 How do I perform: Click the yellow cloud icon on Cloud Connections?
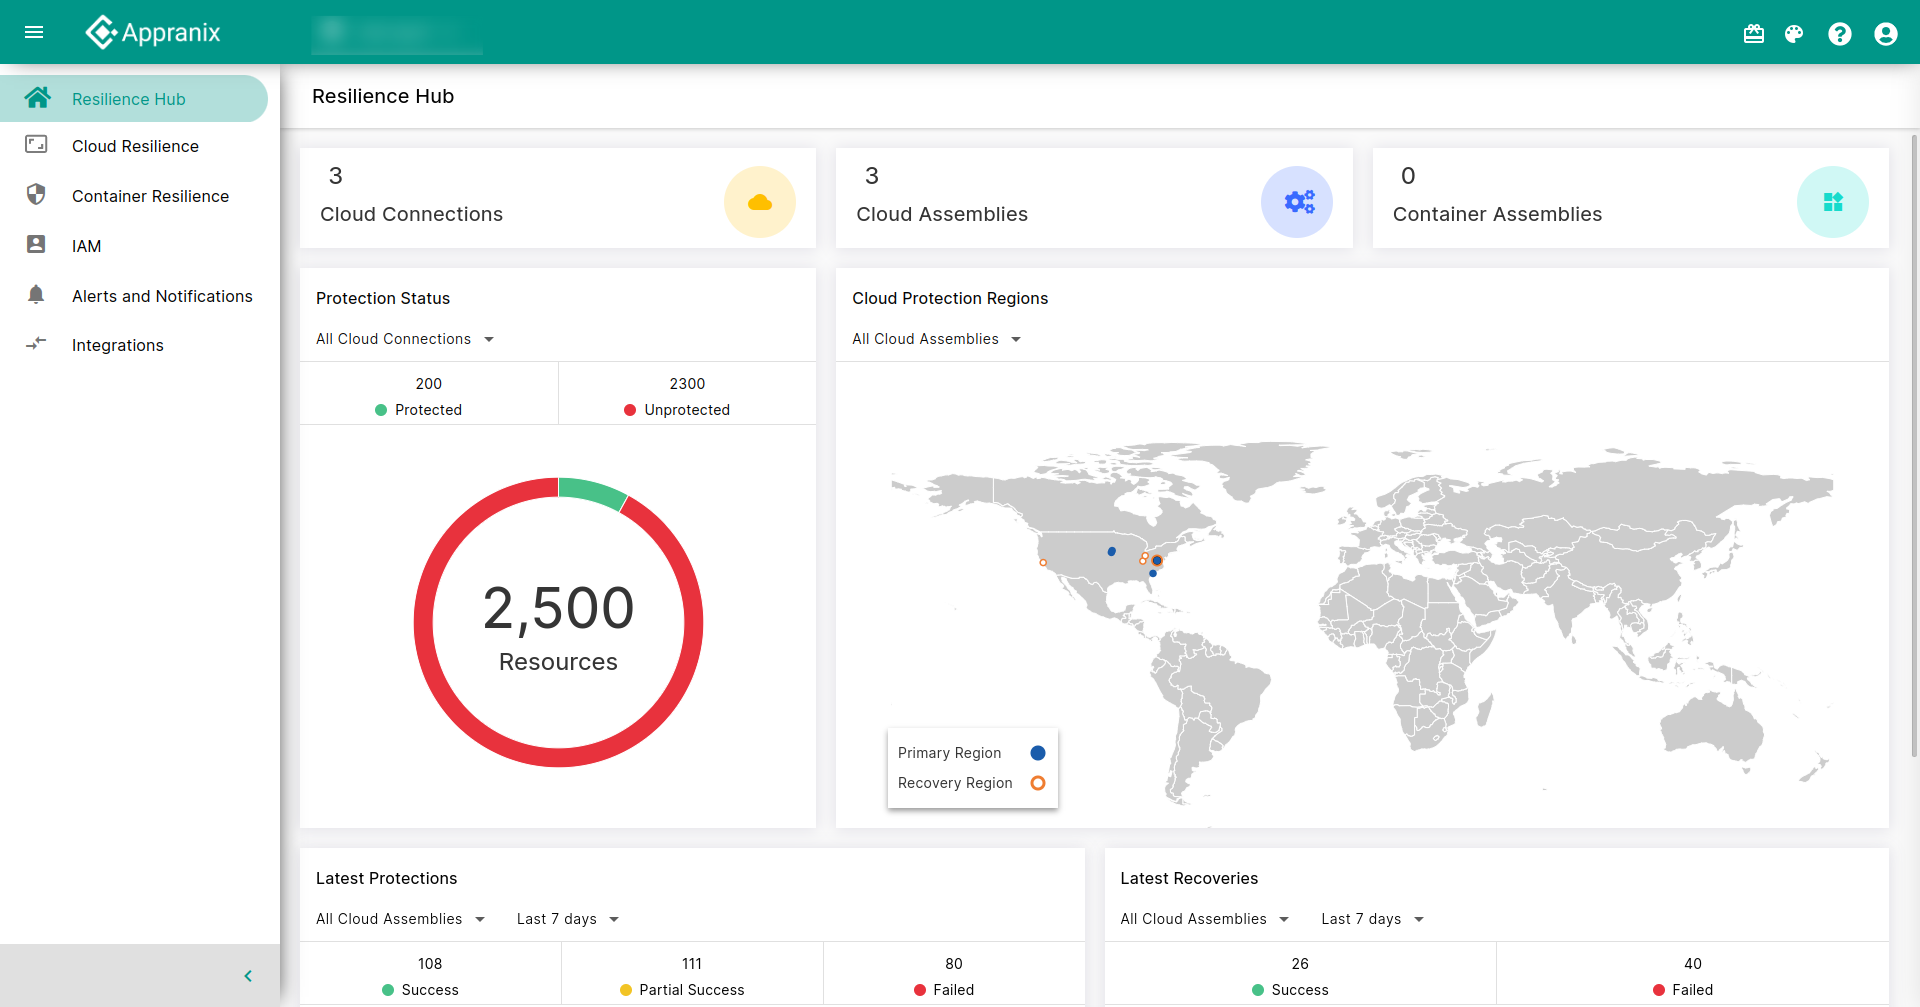click(759, 202)
